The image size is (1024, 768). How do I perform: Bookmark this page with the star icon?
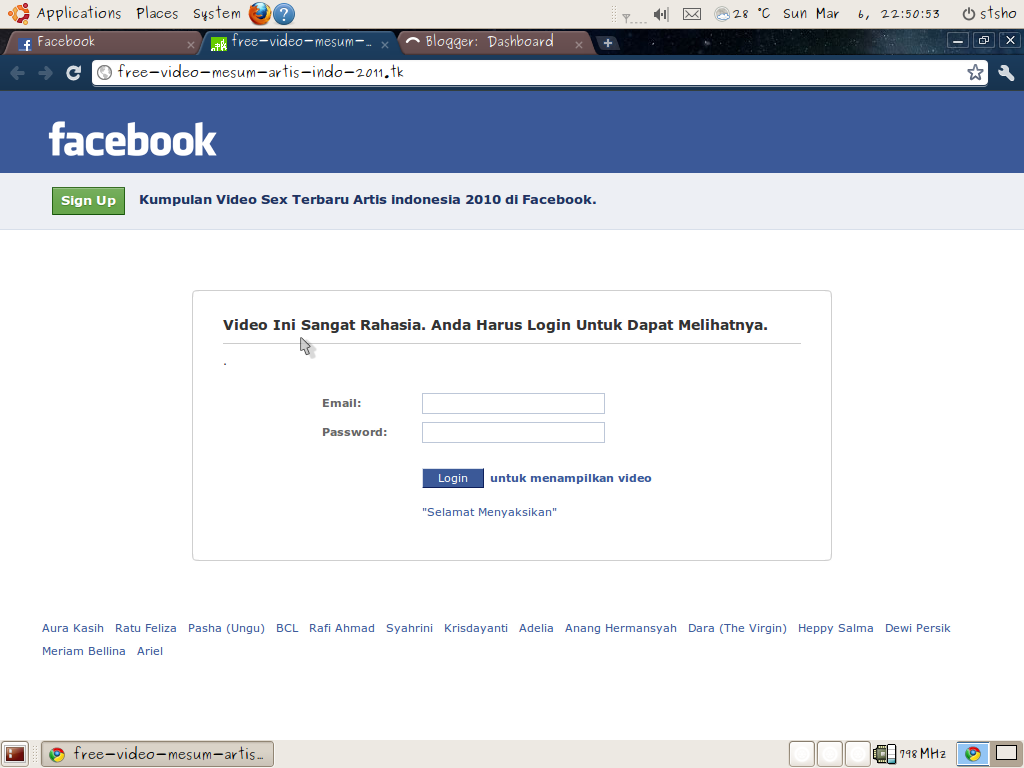(x=975, y=72)
